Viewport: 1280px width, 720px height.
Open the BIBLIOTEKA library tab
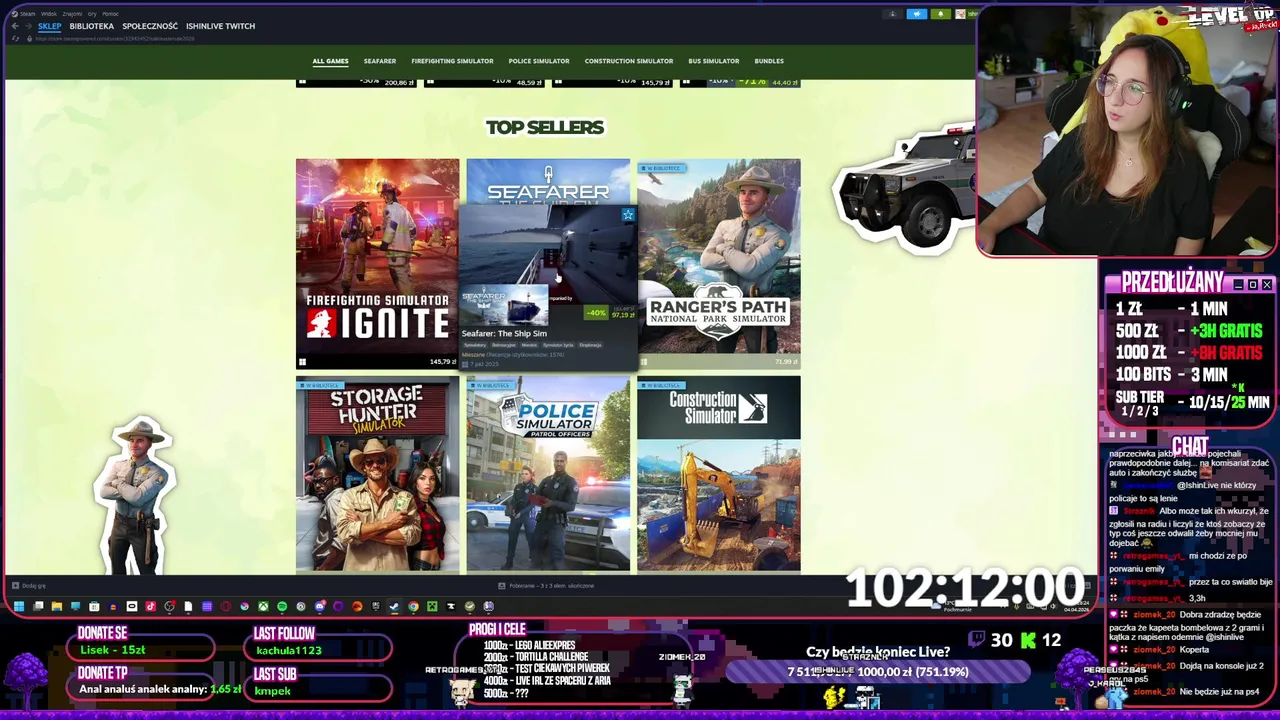[x=92, y=26]
